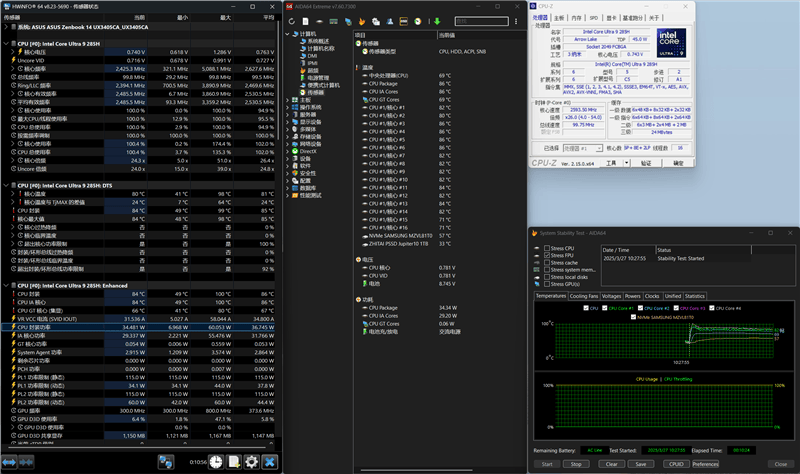Click AIDA64 orange-framed chip toolbar icon
Image resolution: width=800 pixels, height=474 pixels.
(404, 21)
